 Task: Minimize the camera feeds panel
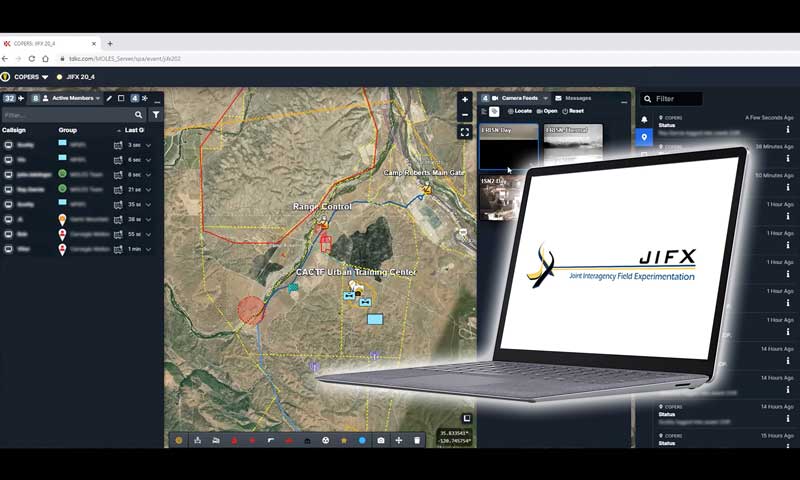[624, 100]
